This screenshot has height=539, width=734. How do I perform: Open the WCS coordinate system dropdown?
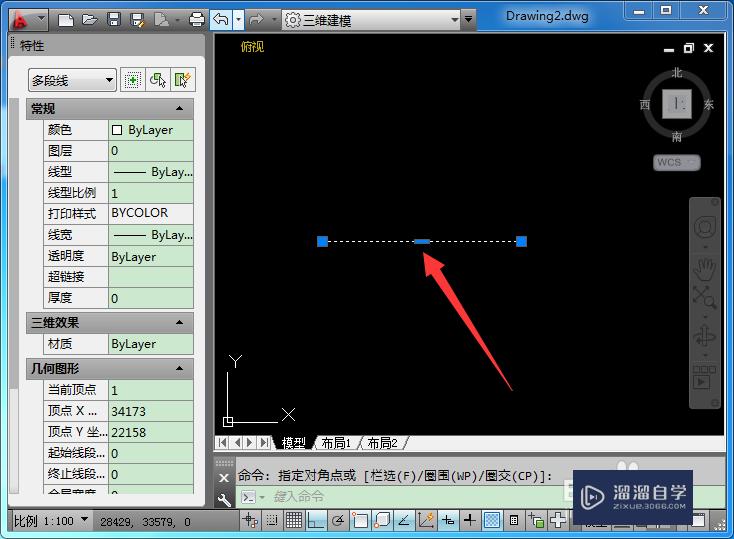pyautogui.click(x=677, y=162)
